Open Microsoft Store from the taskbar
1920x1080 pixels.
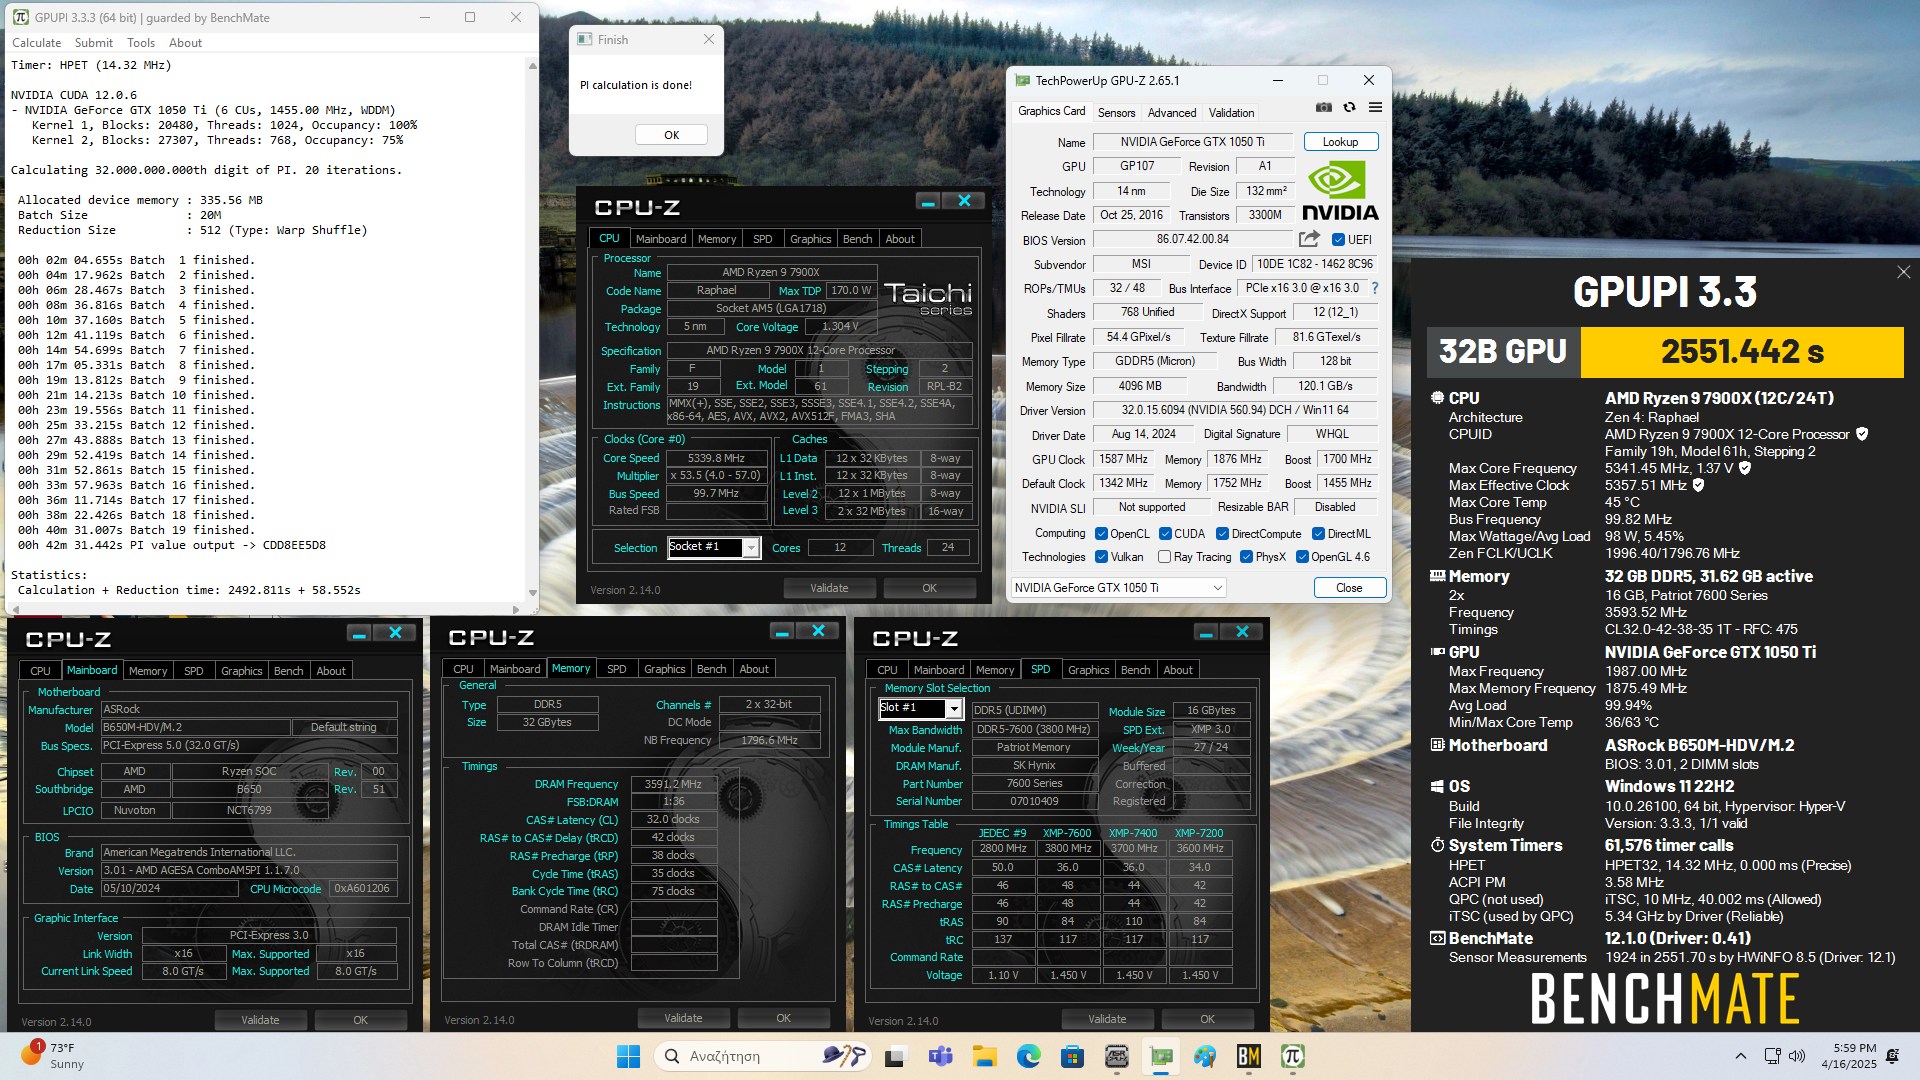(x=1072, y=1056)
